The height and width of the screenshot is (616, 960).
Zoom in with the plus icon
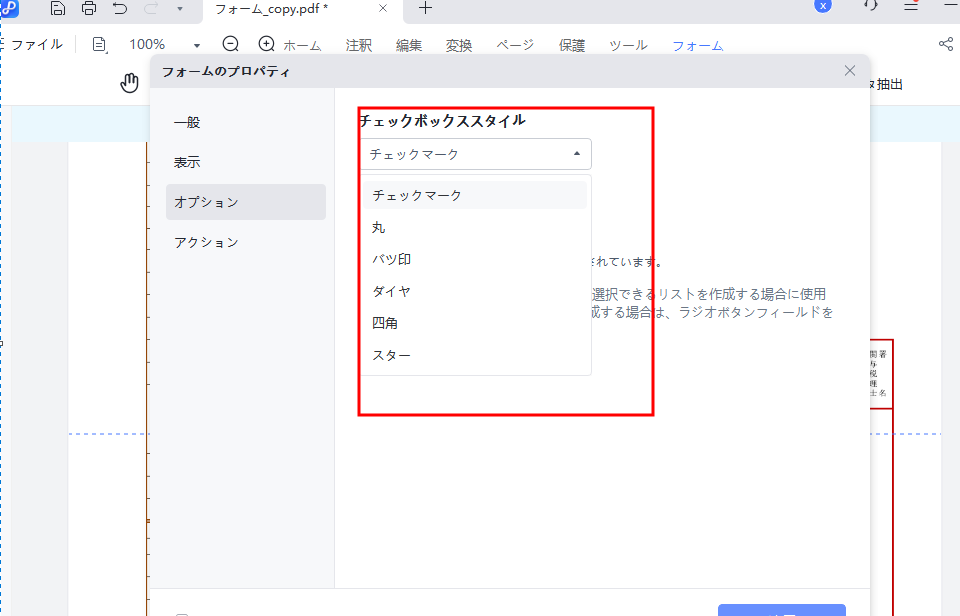tap(266, 45)
